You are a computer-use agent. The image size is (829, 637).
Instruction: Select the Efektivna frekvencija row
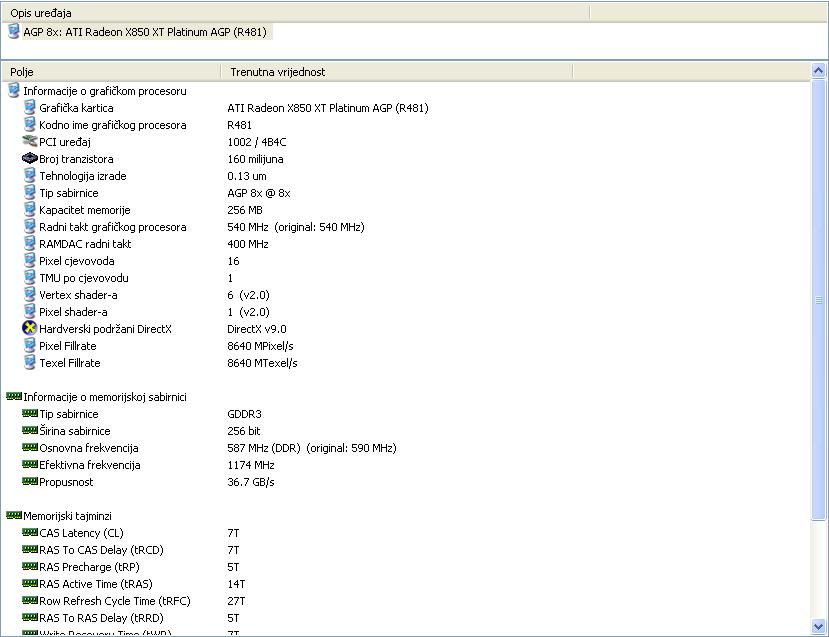click(89, 465)
